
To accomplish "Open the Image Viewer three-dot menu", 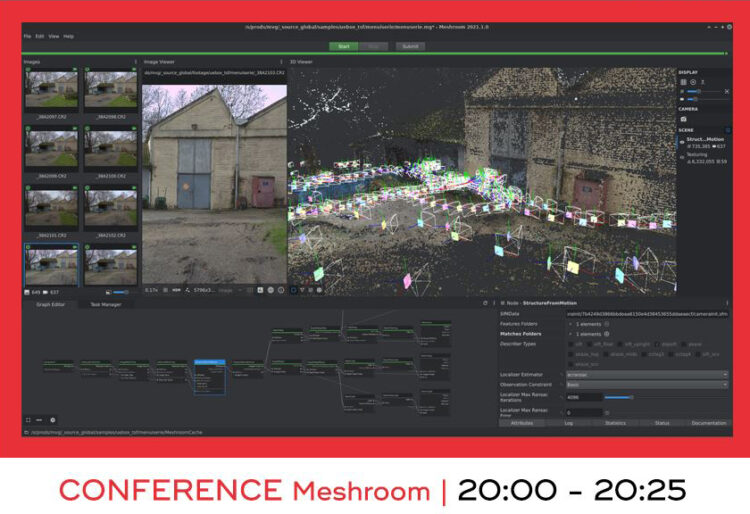I will point(281,62).
